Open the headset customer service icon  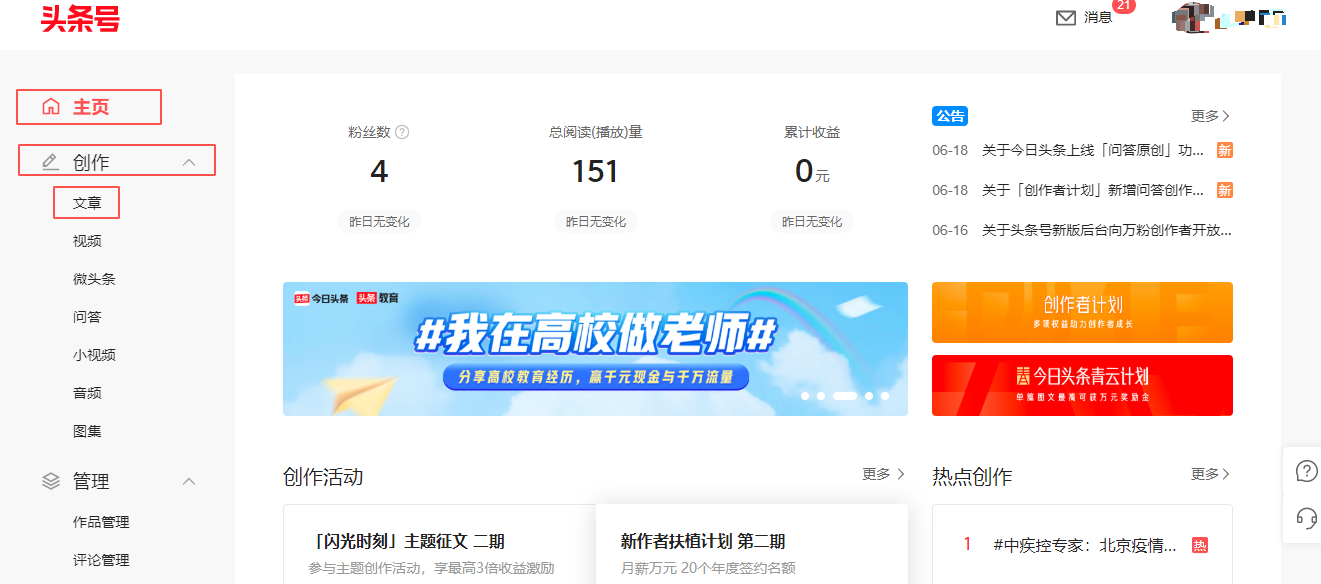[1305, 518]
